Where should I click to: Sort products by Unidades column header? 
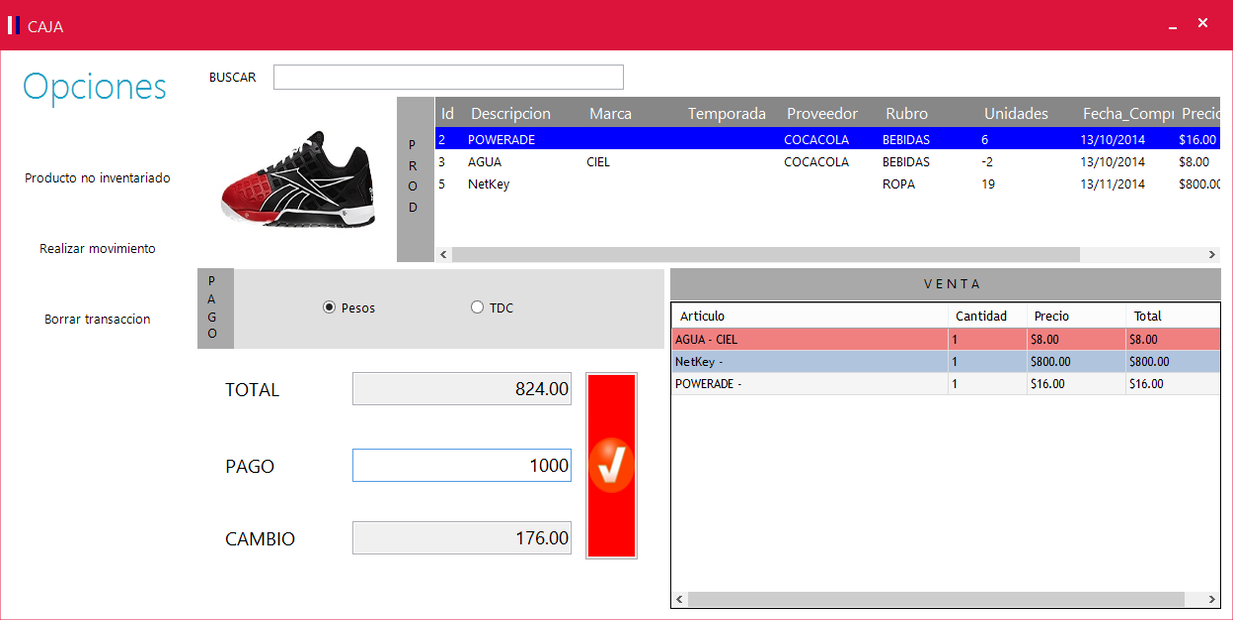pos(1016,114)
